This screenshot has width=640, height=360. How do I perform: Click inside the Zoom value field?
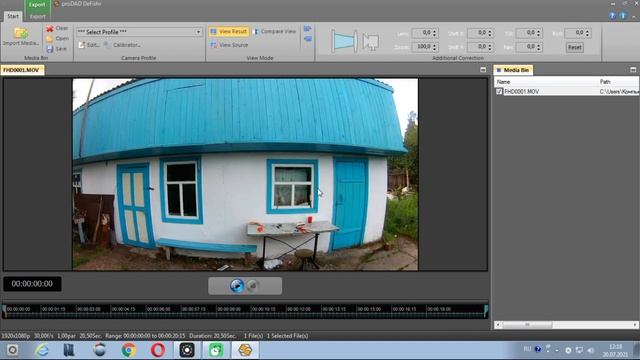coord(422,47)
